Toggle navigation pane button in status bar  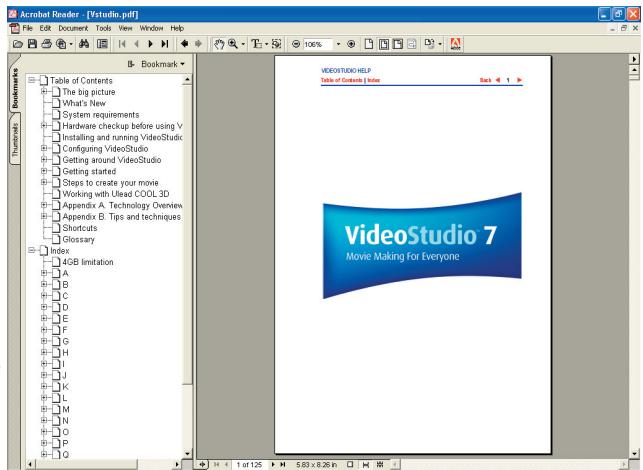[202, 464]
